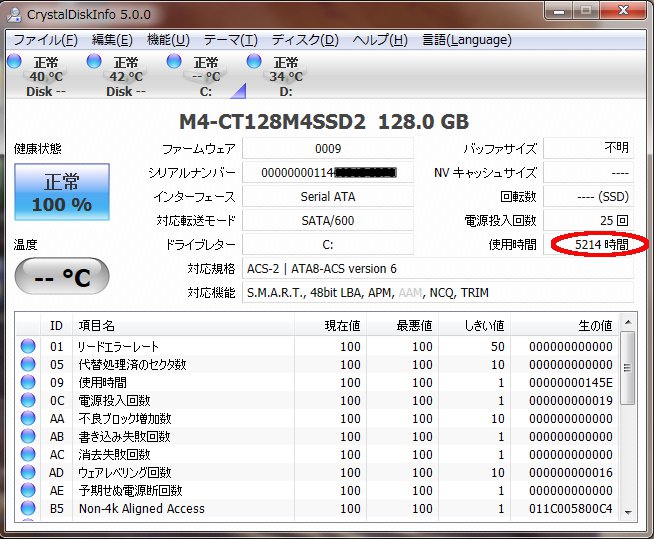Select the C: drive disk tab
Image resolution: width=654 pixels, height=540 pixels.
click(206, 77)
